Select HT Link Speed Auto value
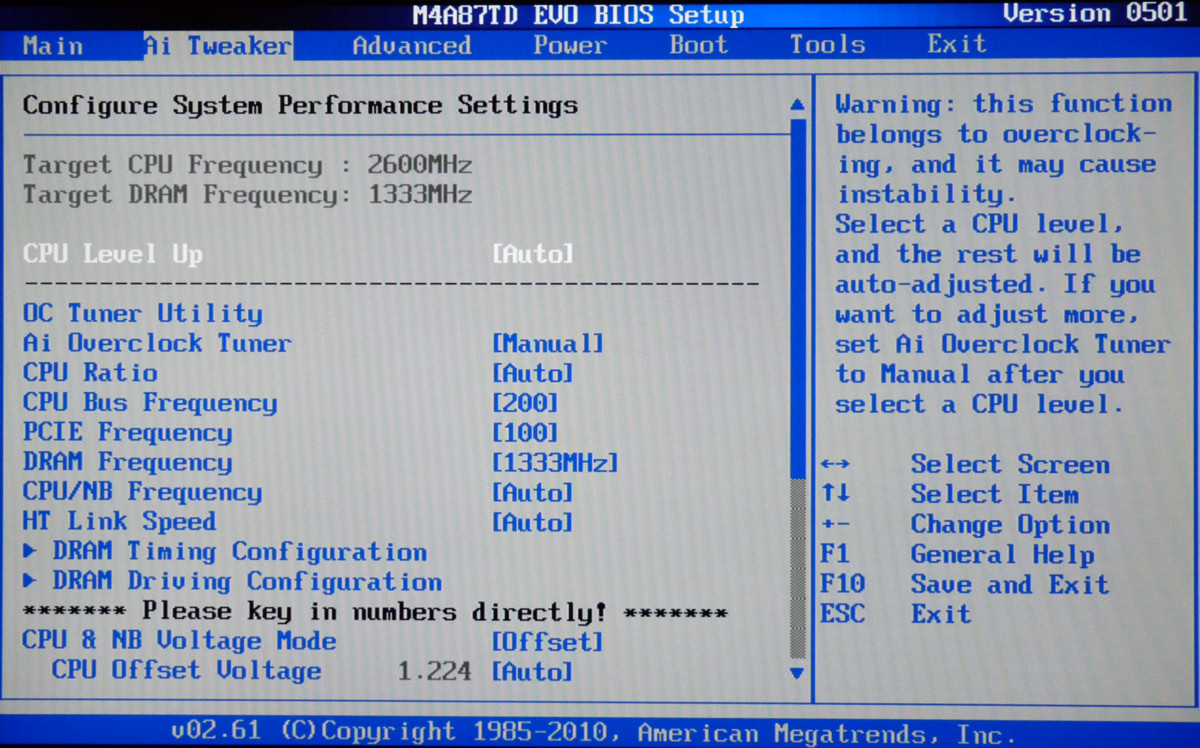 pos(533,523)
